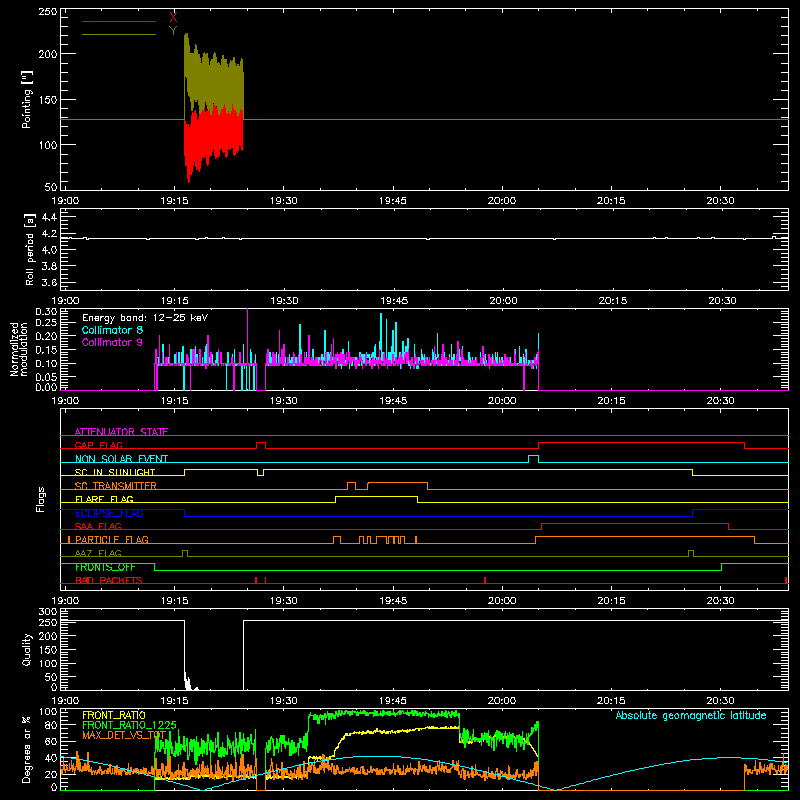Click the Normalized modulation axis title
The width and height of the screenshot is (800, 800).
[x=19, y=349]
